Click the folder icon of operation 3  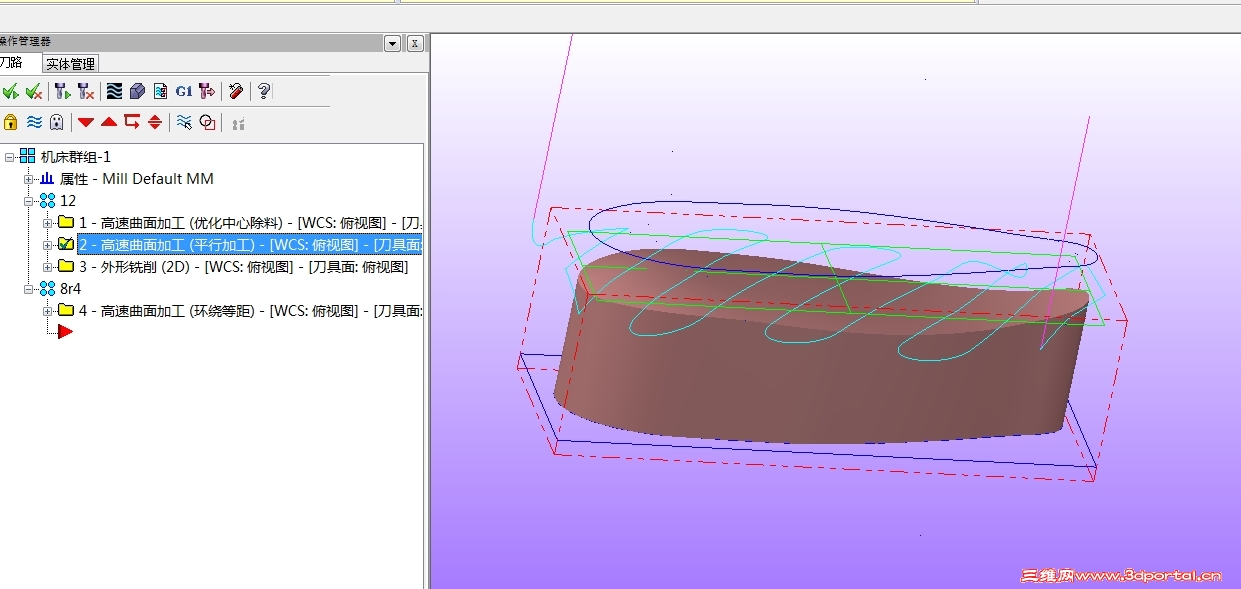coord(66,266)
